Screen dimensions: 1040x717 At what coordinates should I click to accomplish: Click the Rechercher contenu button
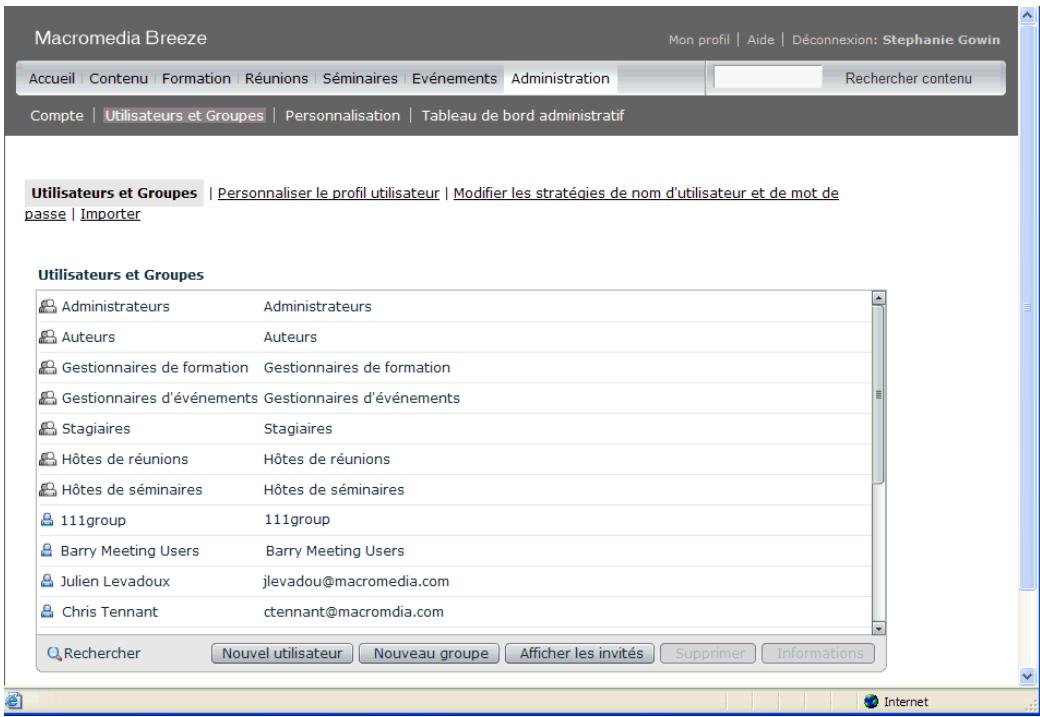click(x=908, y=78)
